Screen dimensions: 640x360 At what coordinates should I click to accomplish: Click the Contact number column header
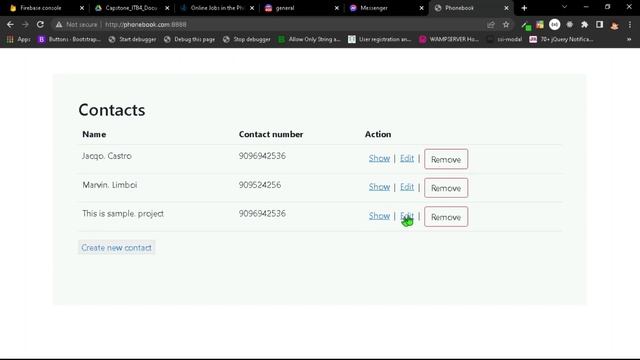coord(271,134)
